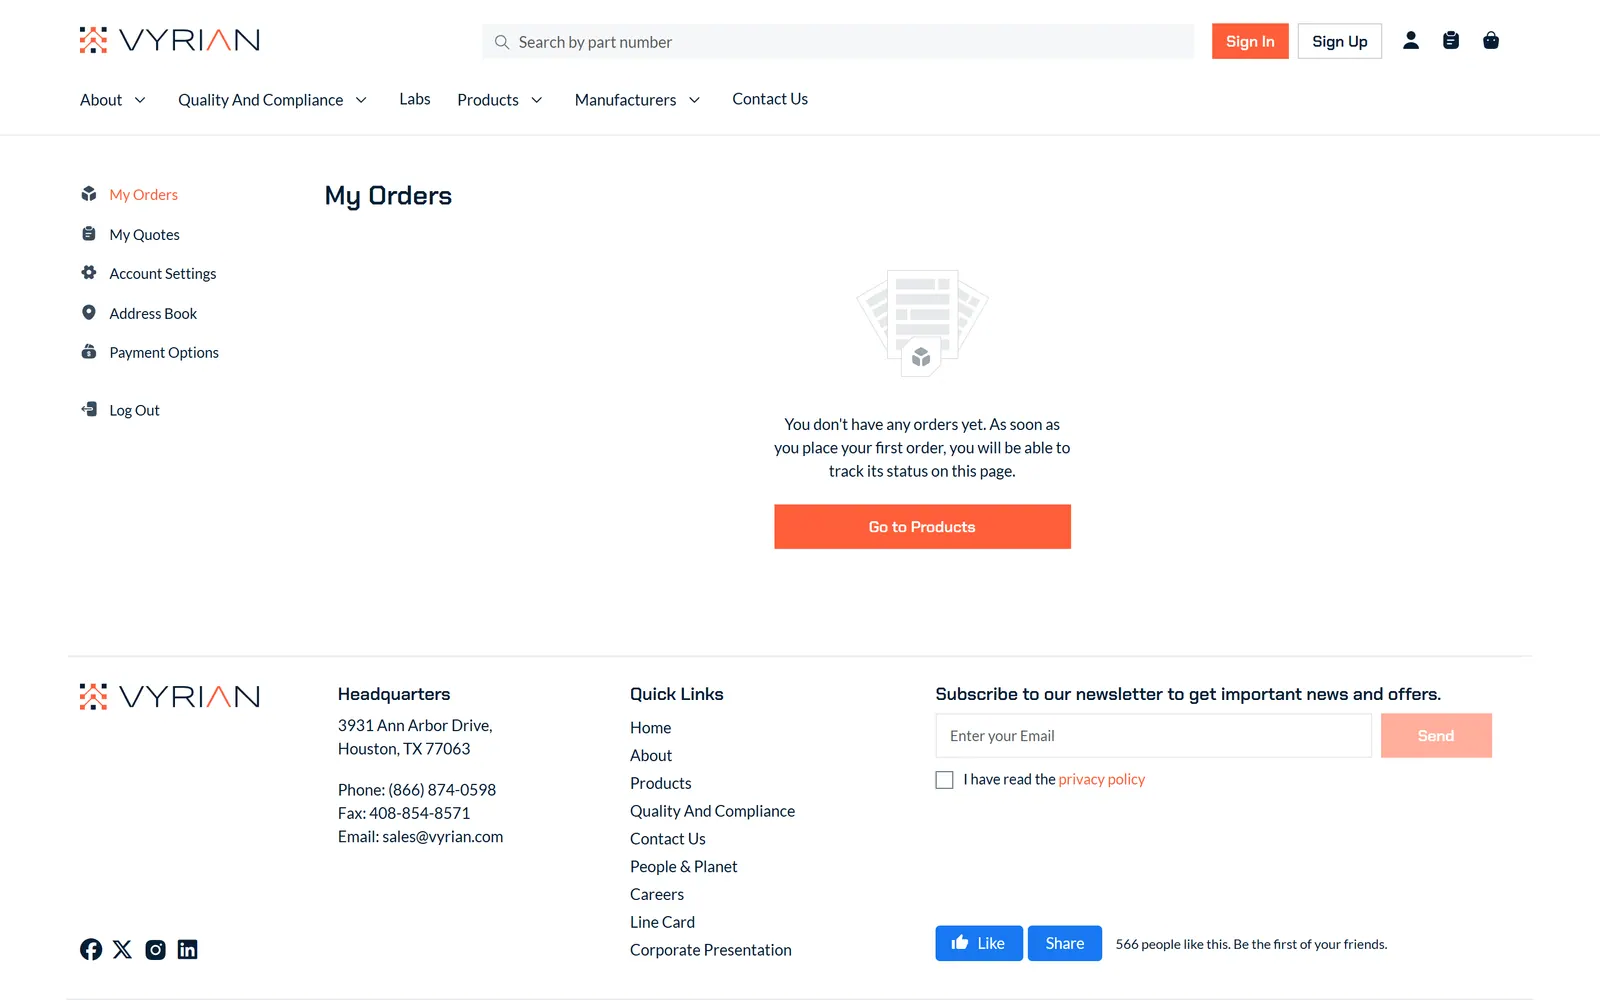1600x1000 pixels.
Task: Tick the privacy policy checkbox
Action: click(x=944, y=780)
